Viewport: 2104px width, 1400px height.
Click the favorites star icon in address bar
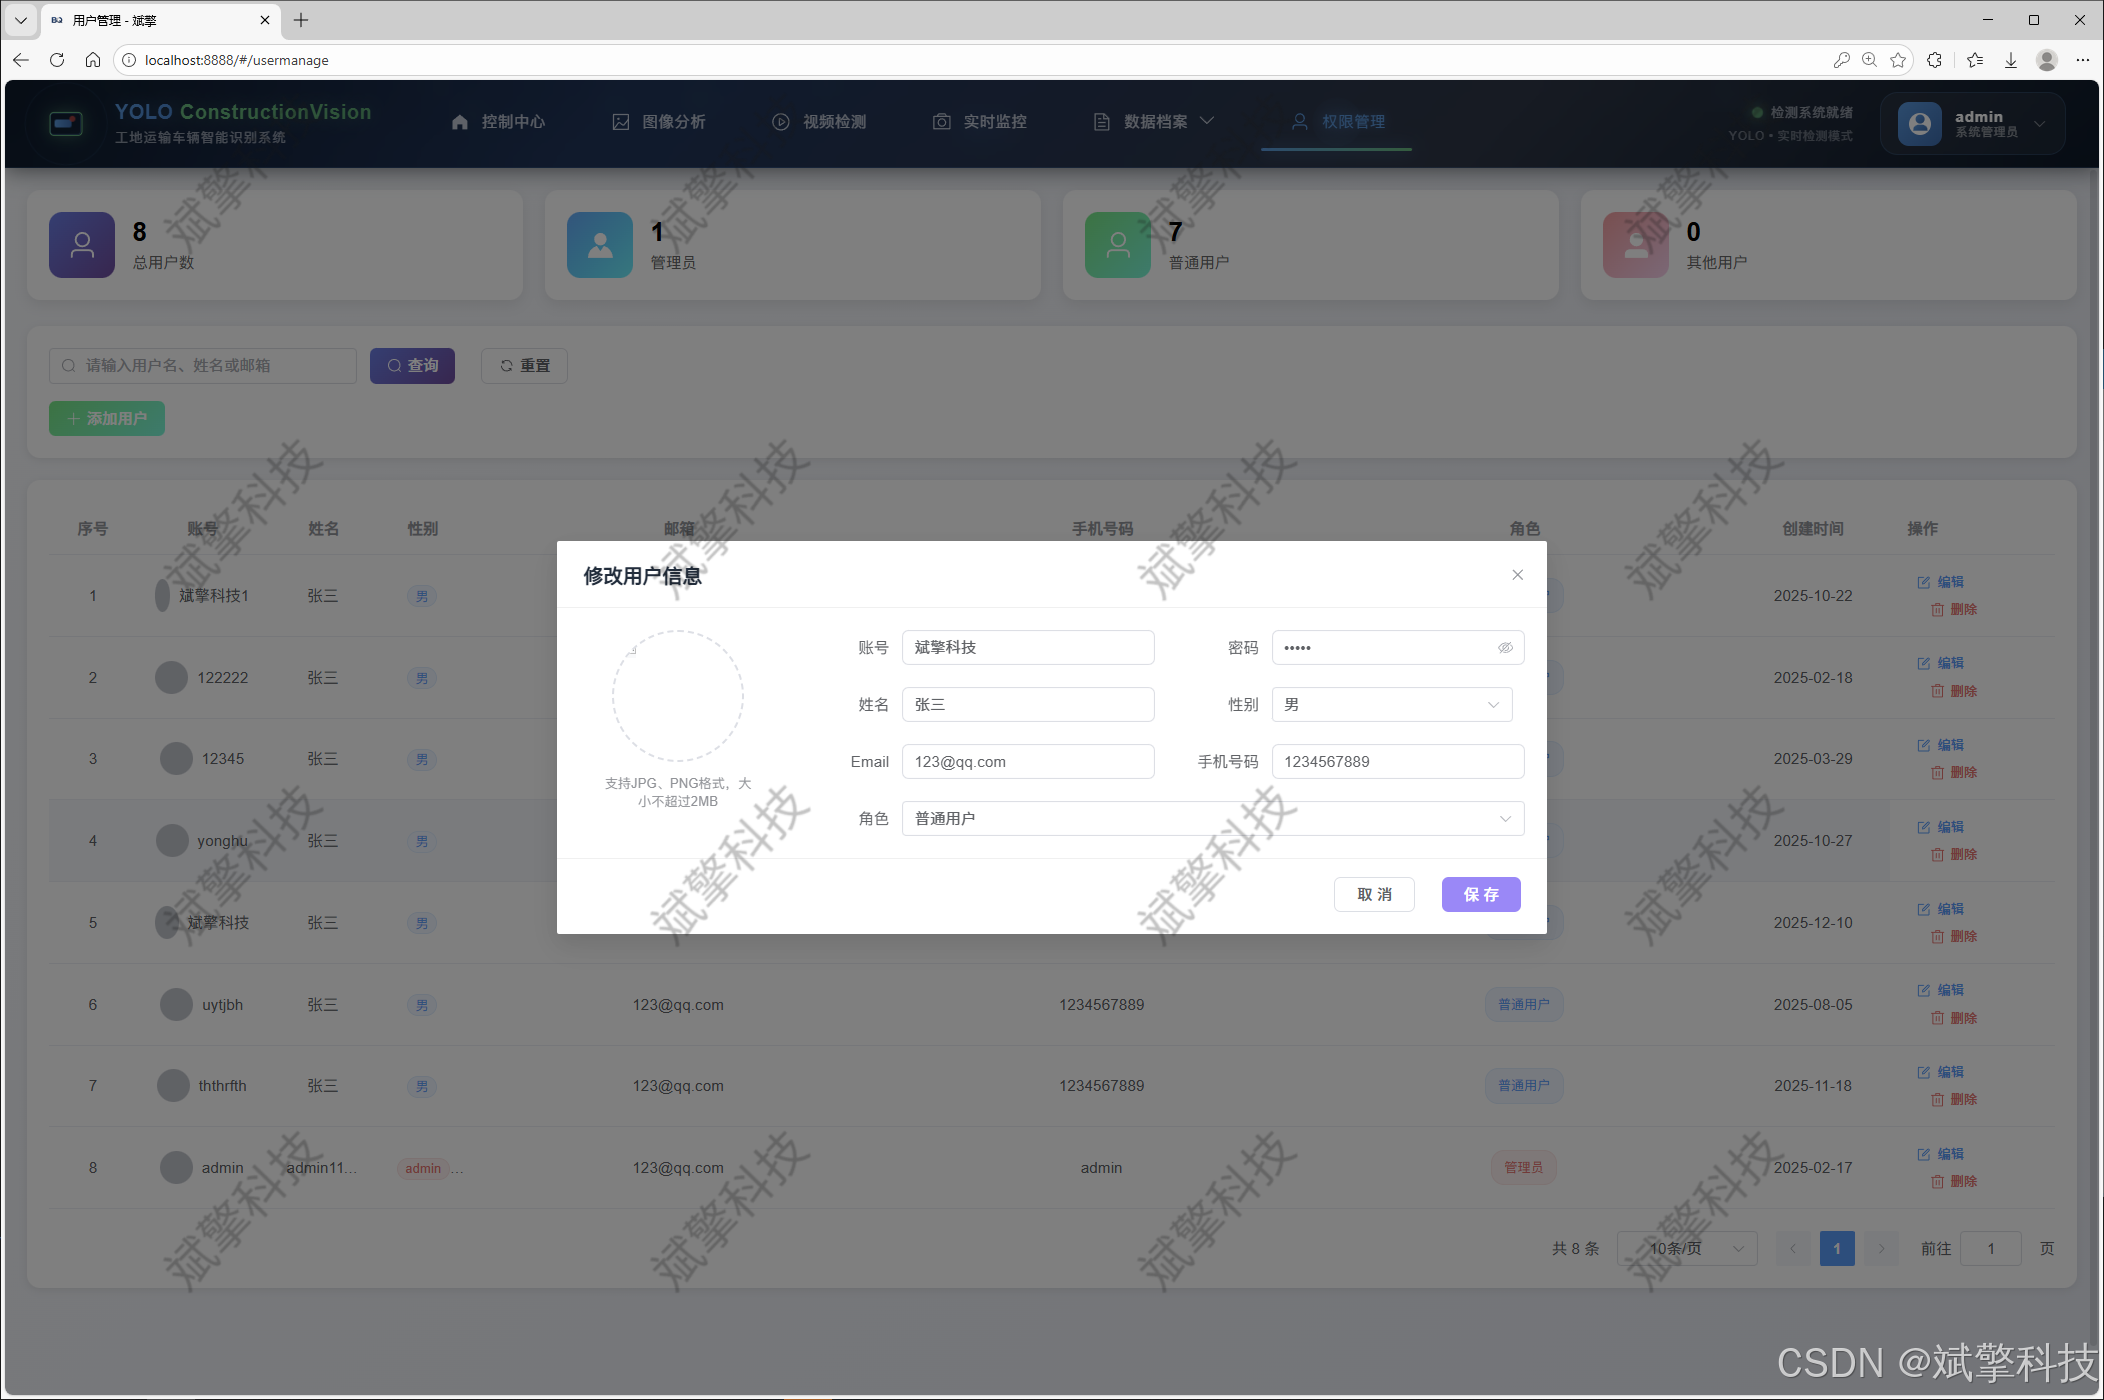pyautogui.click(x=1898, y=60)
